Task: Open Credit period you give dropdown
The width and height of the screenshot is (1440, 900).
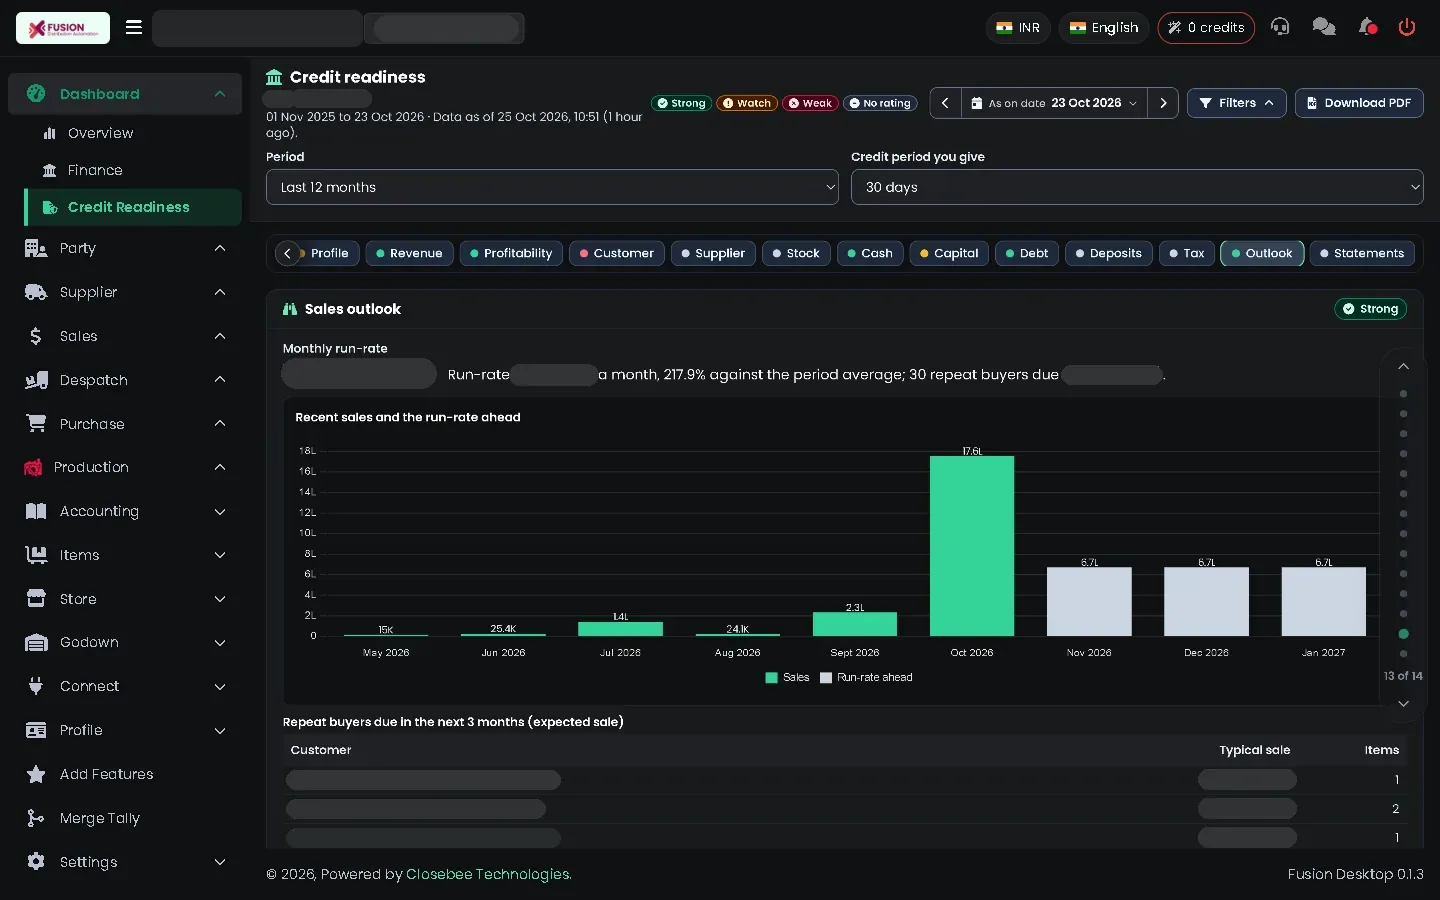Action: [x=1137, y=187]
